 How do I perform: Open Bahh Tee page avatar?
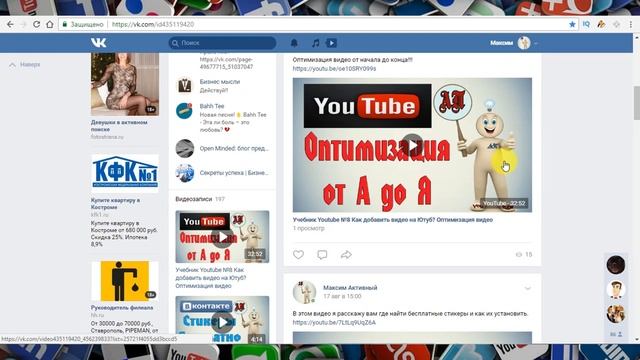pyautogui.click(x=184, y=111)
